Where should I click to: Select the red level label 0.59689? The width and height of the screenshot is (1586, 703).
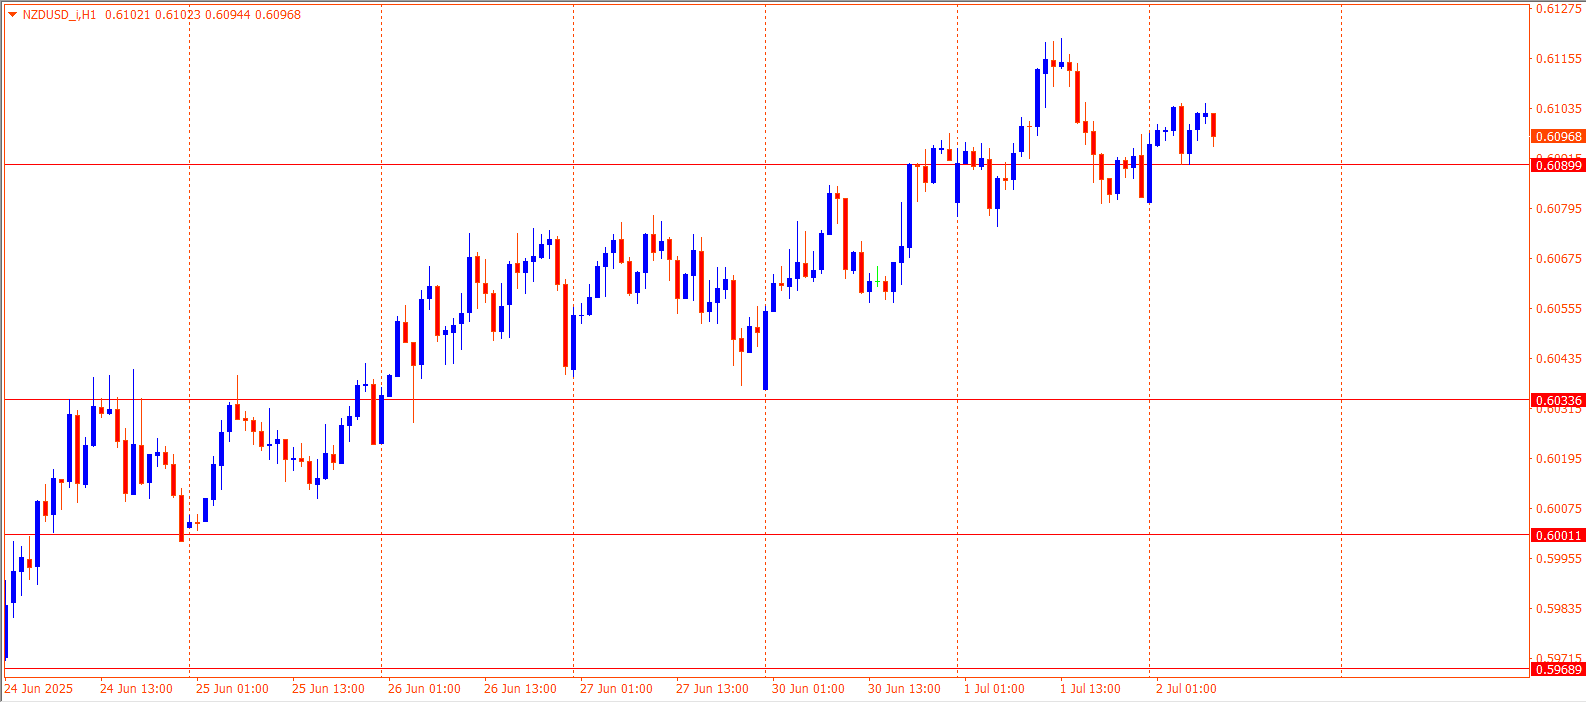pos(1558,669)
